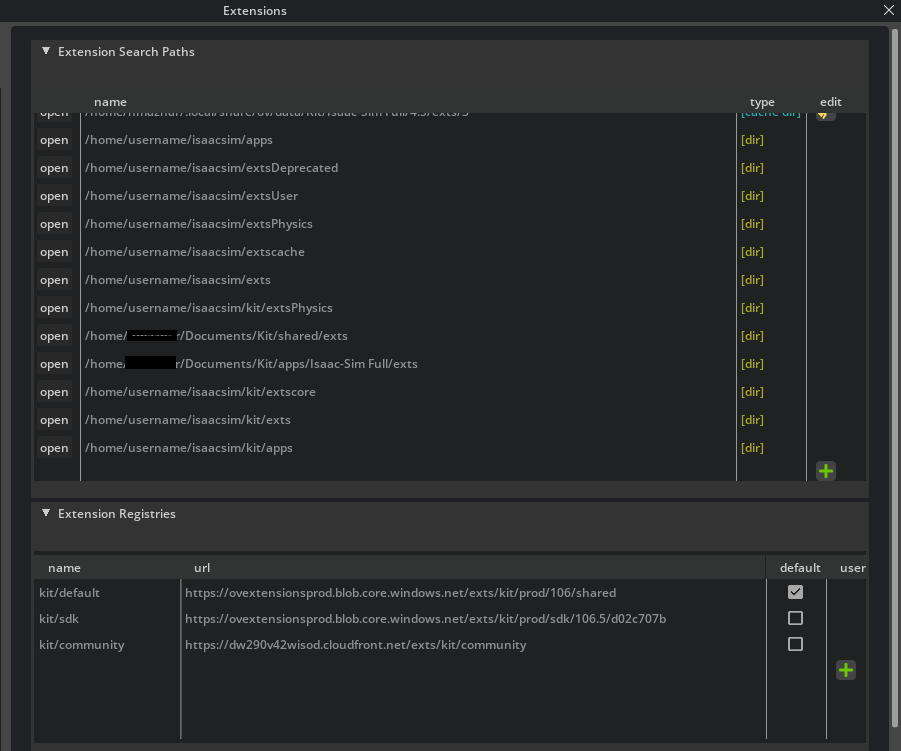Enable default for the kit/sdk registry

pos(795,617)
